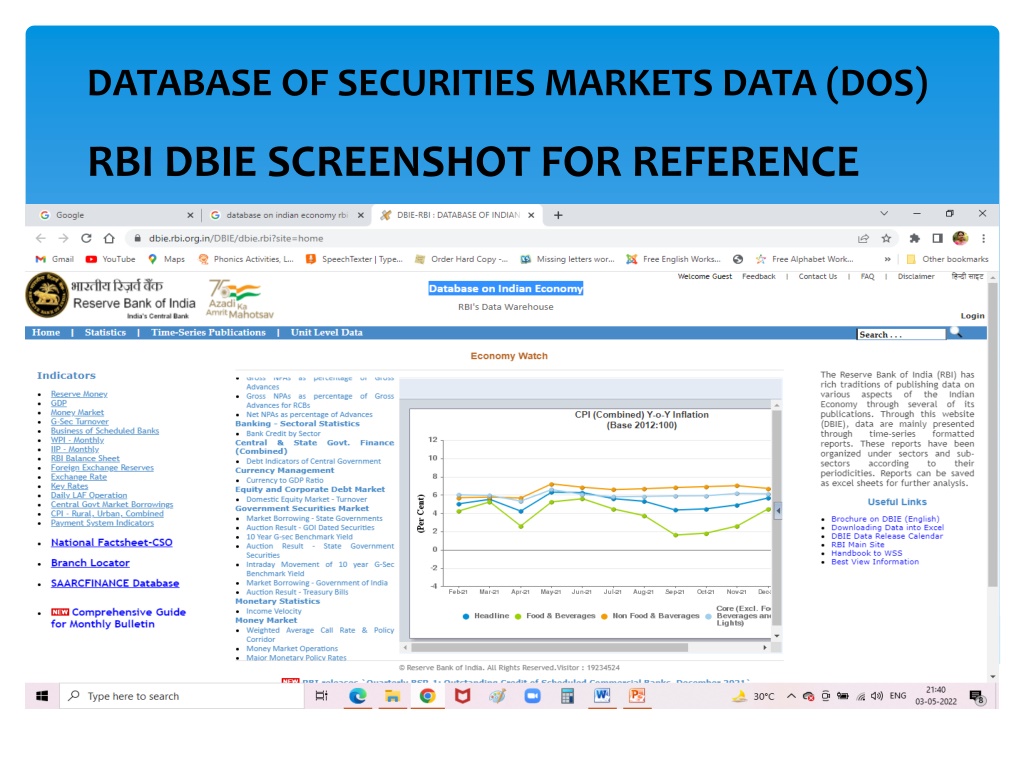Open the YouTube bookmark
This screenshot has height=768, width=1024.
click(110, 259)
